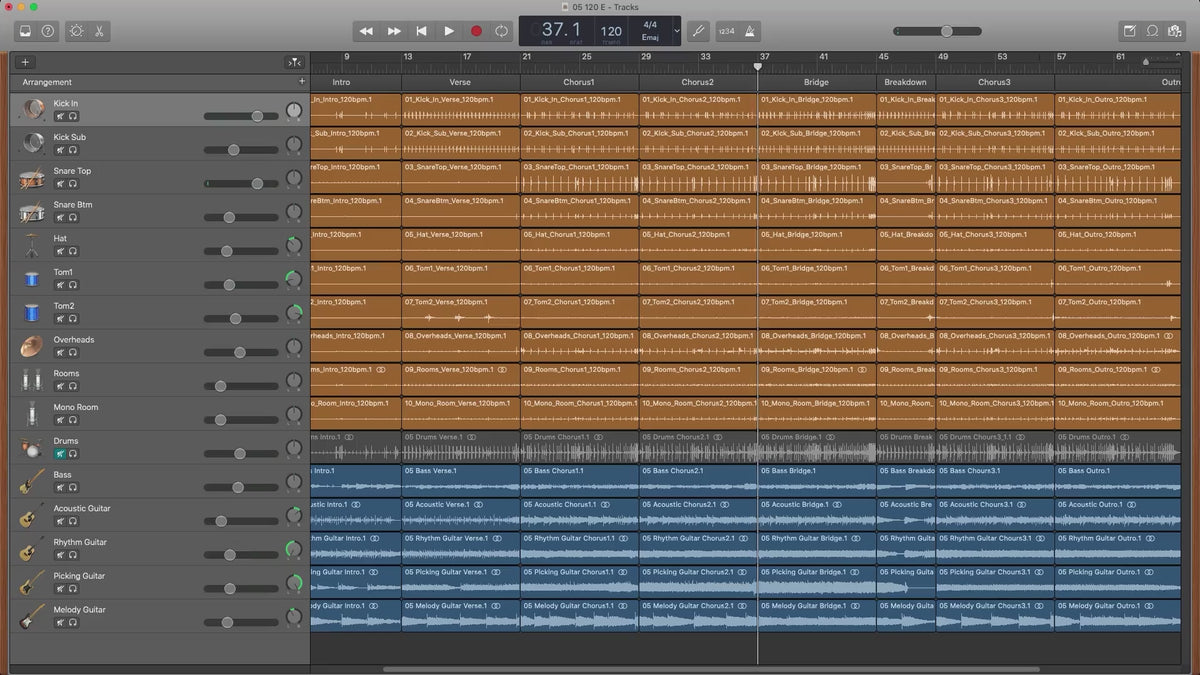
Task: Select the Chorus1 arrangement marker
Action: pyautogui.click(x=578, y=82)
